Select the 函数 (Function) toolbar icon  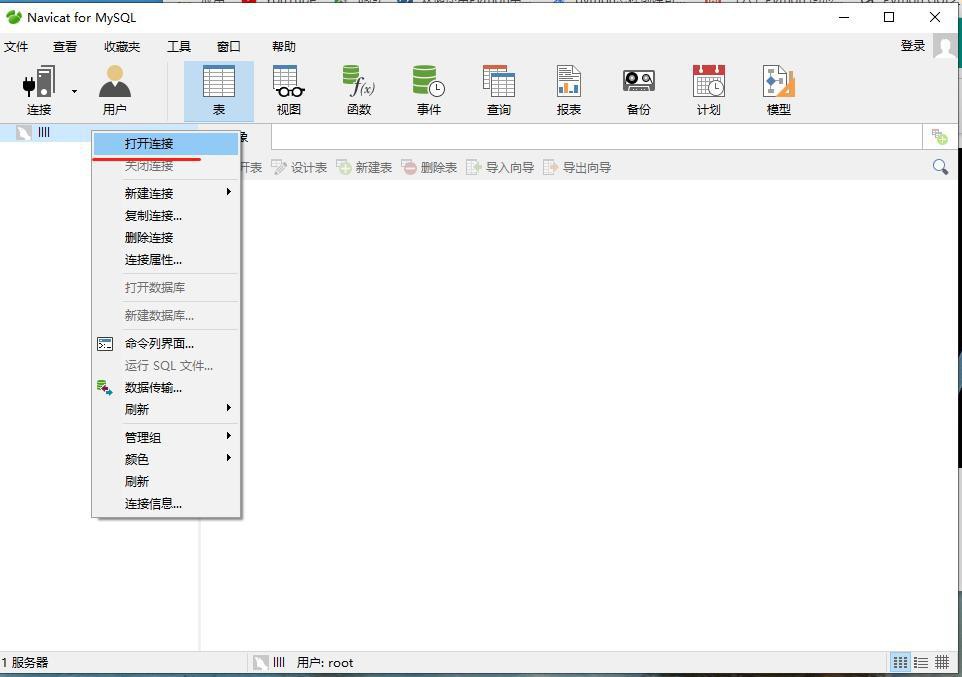coord(359,91)
